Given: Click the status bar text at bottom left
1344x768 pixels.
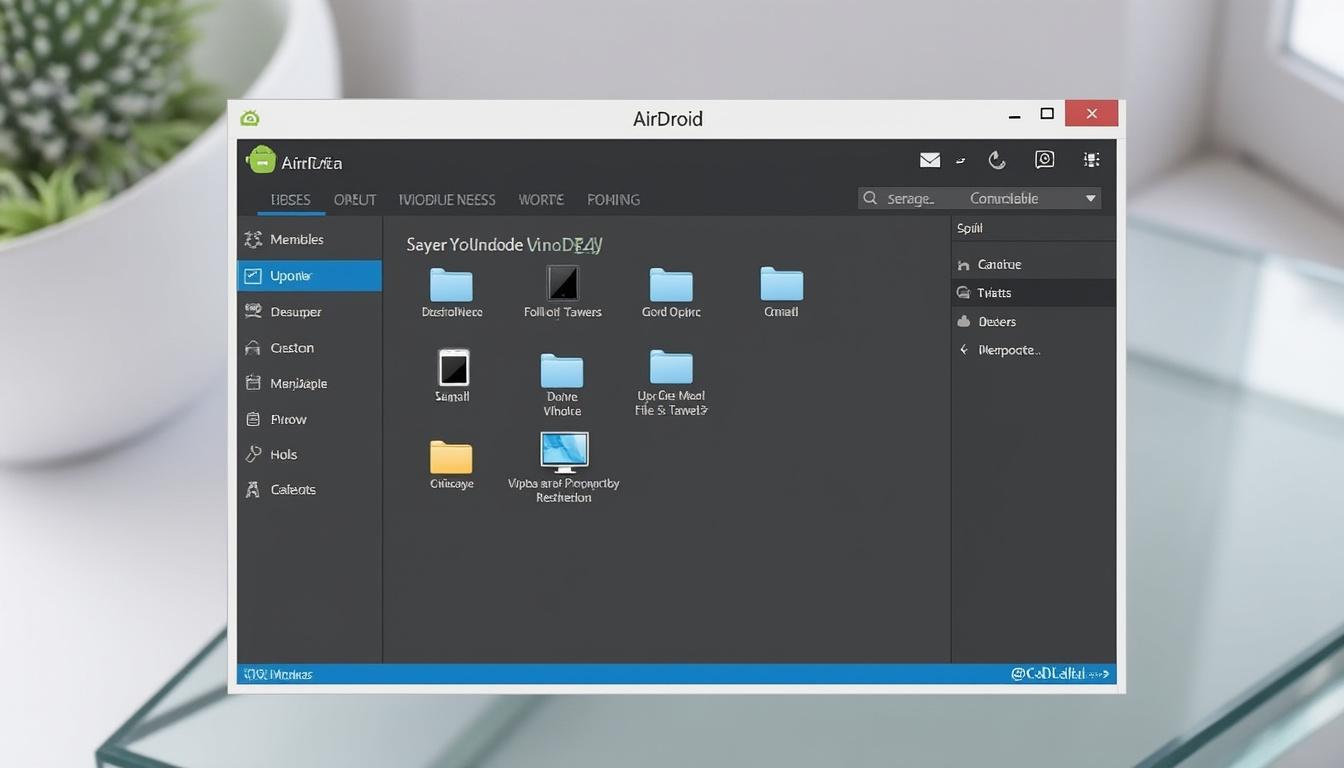Looking at the screenshot, I should pos(277,675).
